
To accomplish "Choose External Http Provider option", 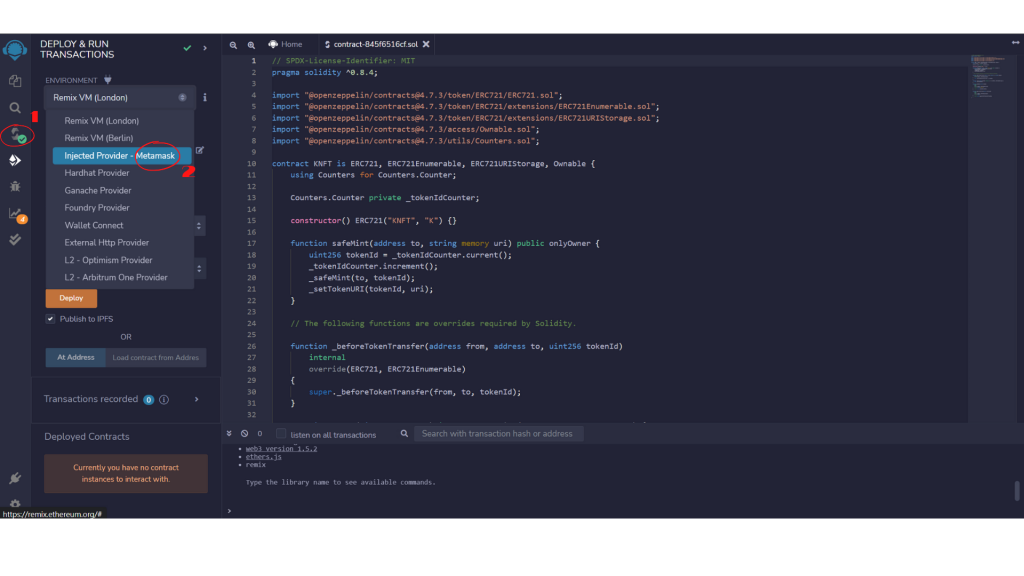I will pyautogui.click(x=106, y=242).
